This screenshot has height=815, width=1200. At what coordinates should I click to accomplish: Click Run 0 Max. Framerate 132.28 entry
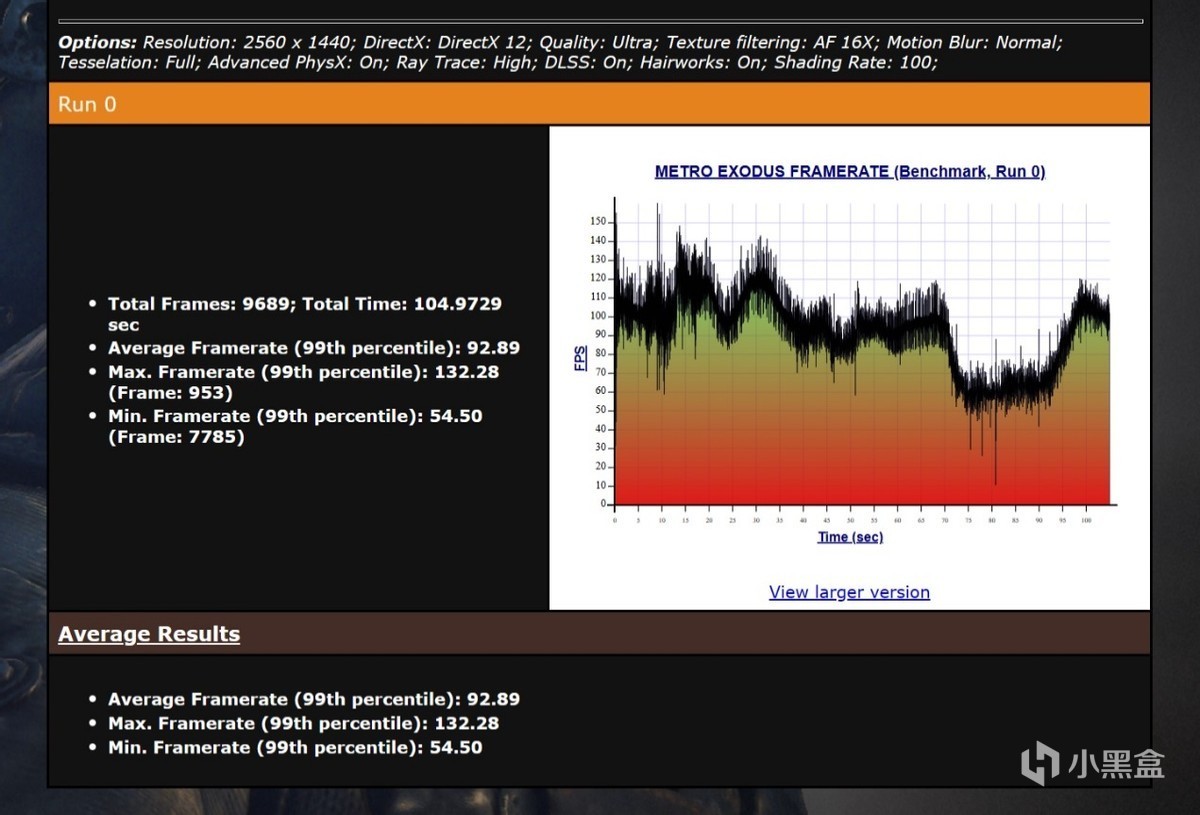pos(304,382)
